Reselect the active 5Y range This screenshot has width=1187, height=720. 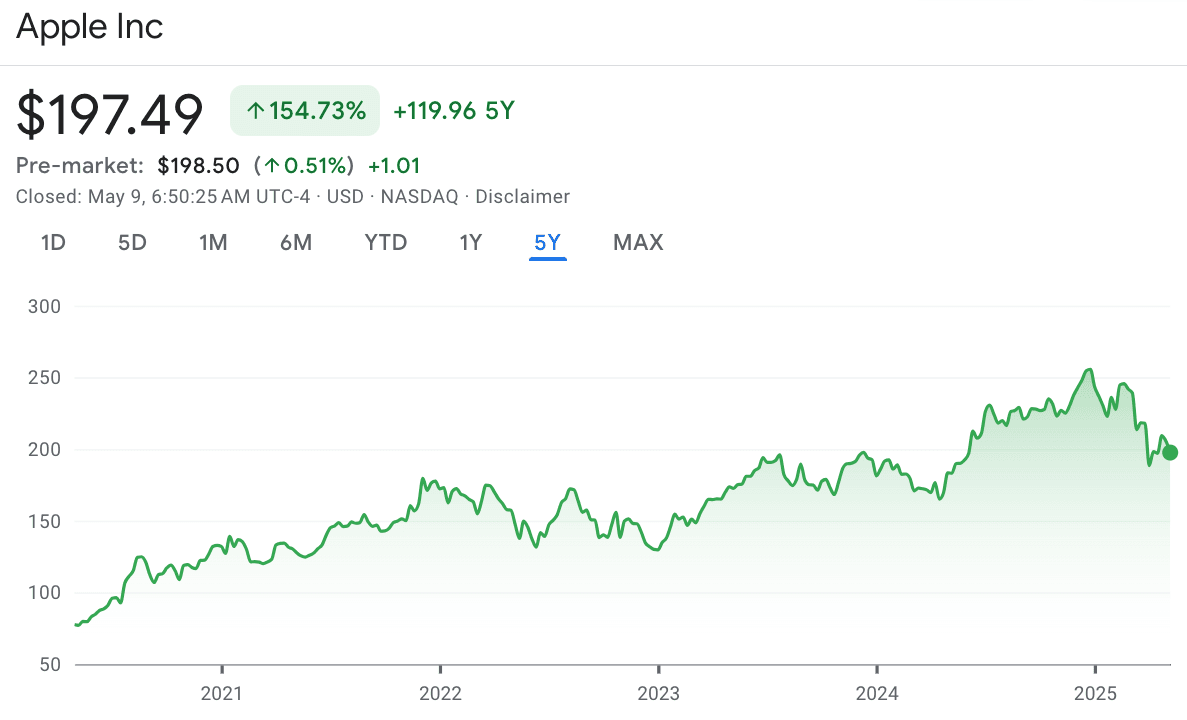[x=547, y=242]
